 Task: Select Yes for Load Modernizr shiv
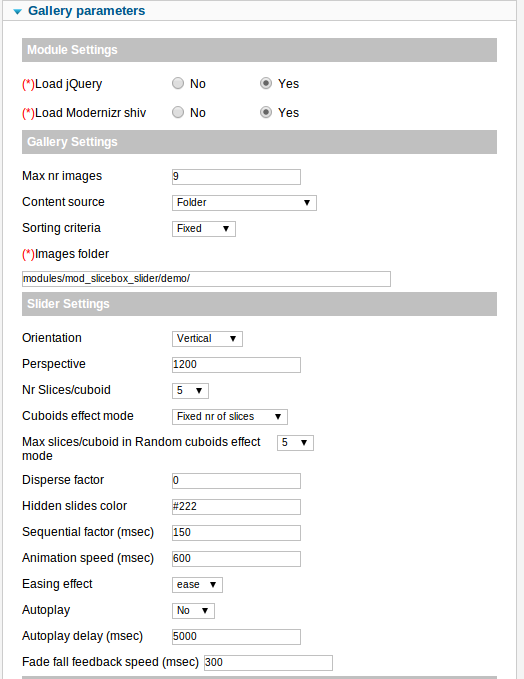coord(266,113)
